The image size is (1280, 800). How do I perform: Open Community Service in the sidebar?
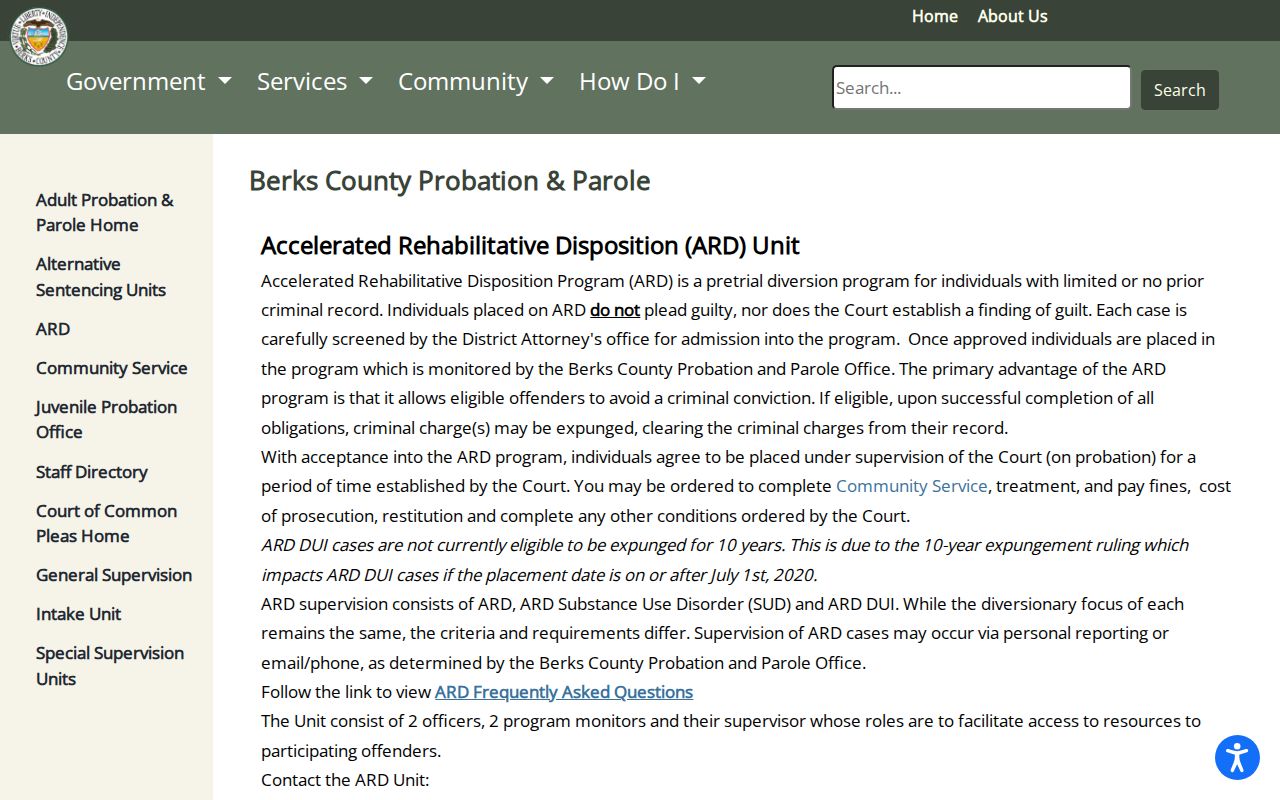[x=112, y=368]
